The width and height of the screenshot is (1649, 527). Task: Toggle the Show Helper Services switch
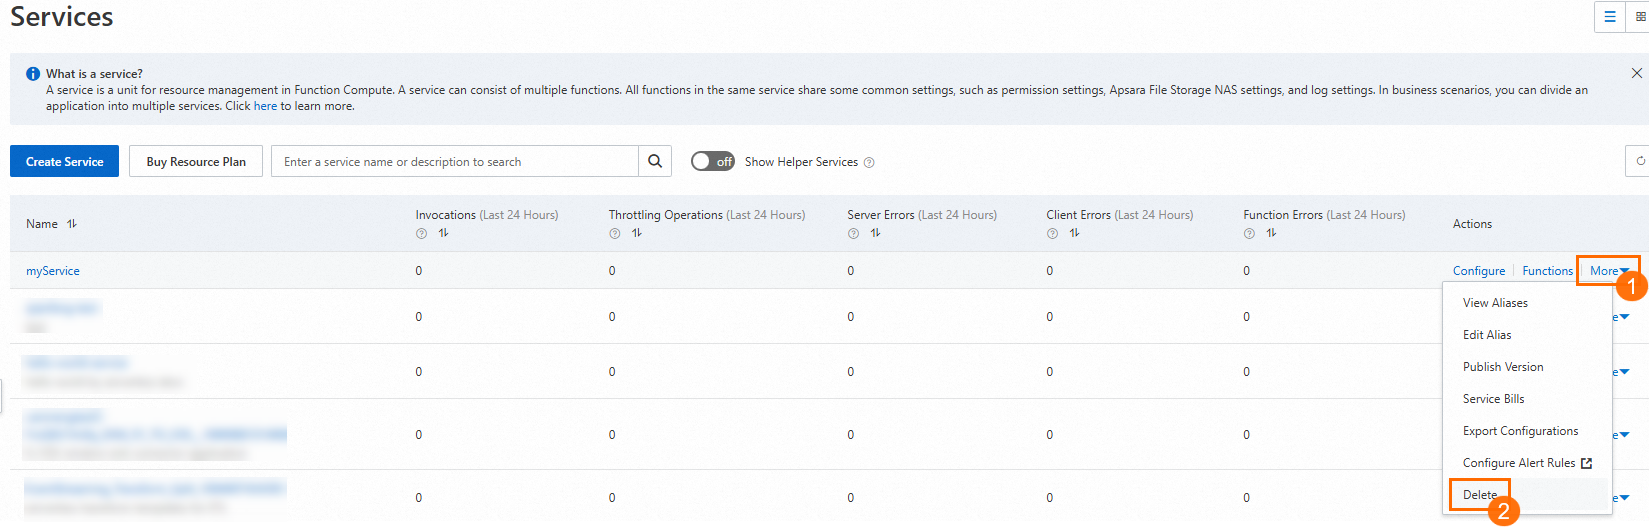tap(713, 161)
